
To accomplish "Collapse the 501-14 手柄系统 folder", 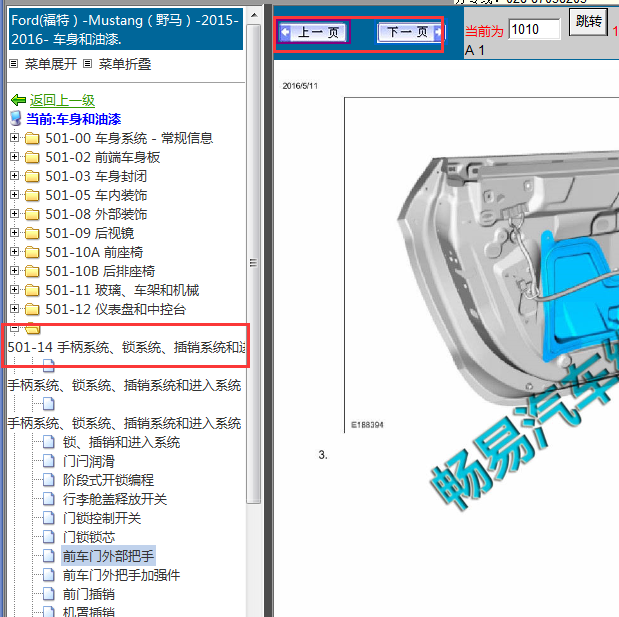I will pos(15,328).
